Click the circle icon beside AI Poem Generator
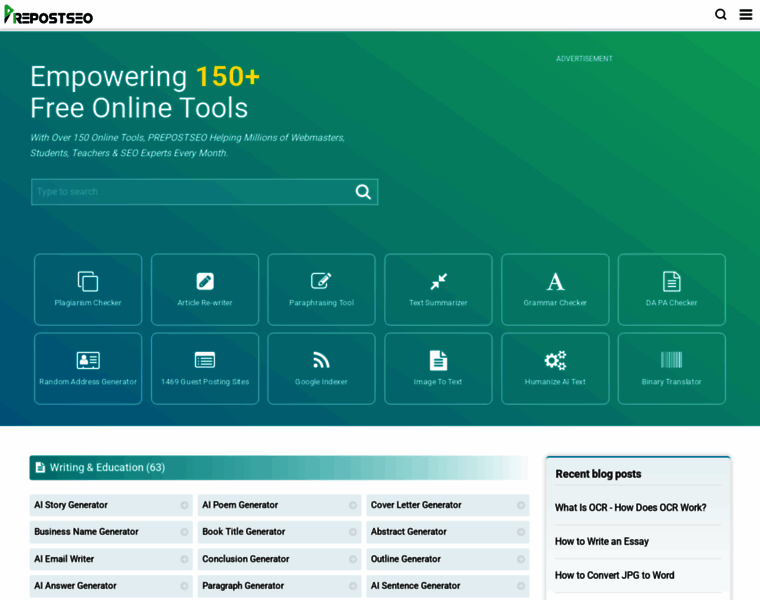Image resolution: width=760 pixels, height=600 pixels. tap(353, 505)
